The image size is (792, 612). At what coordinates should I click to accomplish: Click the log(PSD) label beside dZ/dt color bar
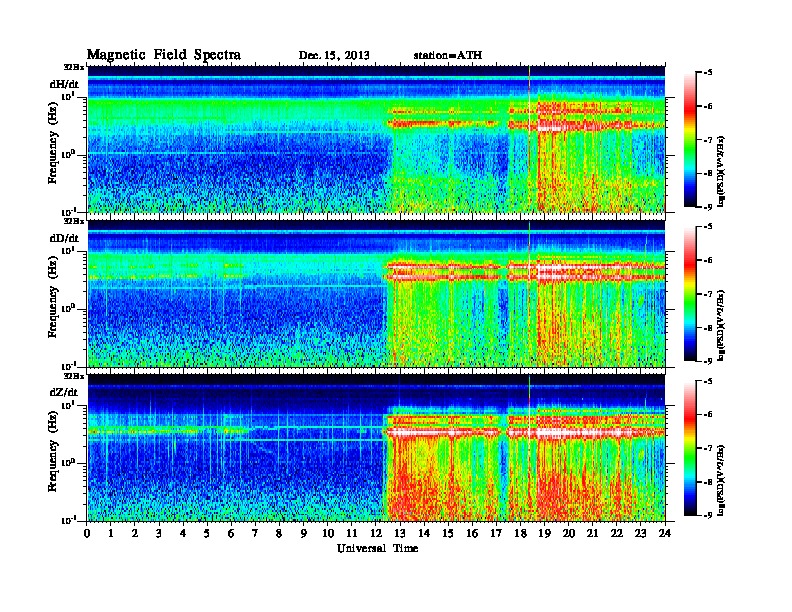[722, 480]
